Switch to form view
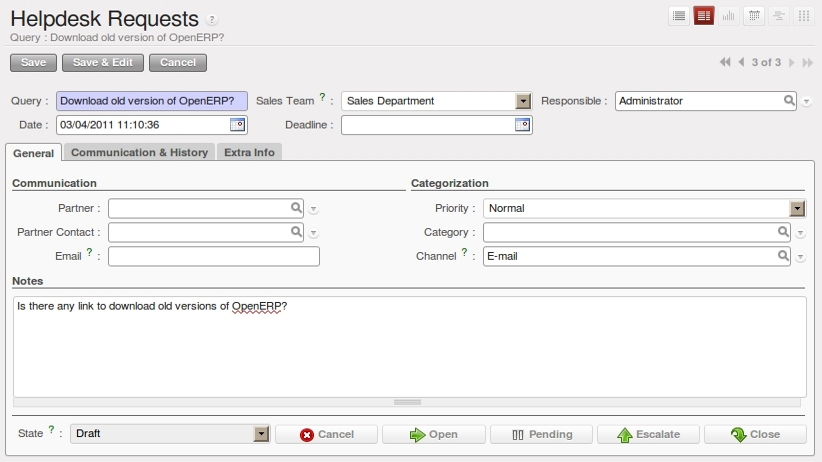The height and width of the screenshot is (462, 822). [x=704, y=16]
